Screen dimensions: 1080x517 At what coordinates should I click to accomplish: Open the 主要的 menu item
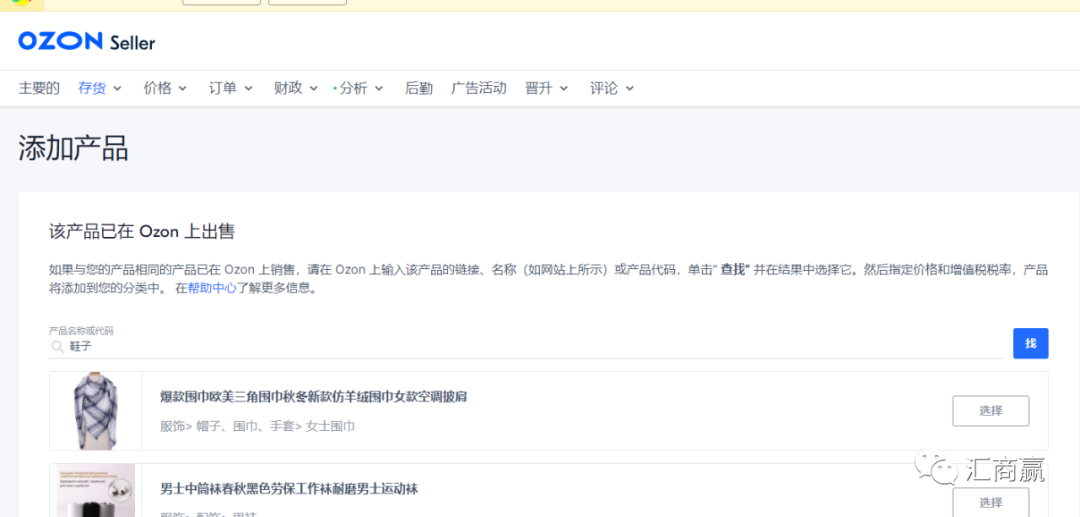point(39,88)
